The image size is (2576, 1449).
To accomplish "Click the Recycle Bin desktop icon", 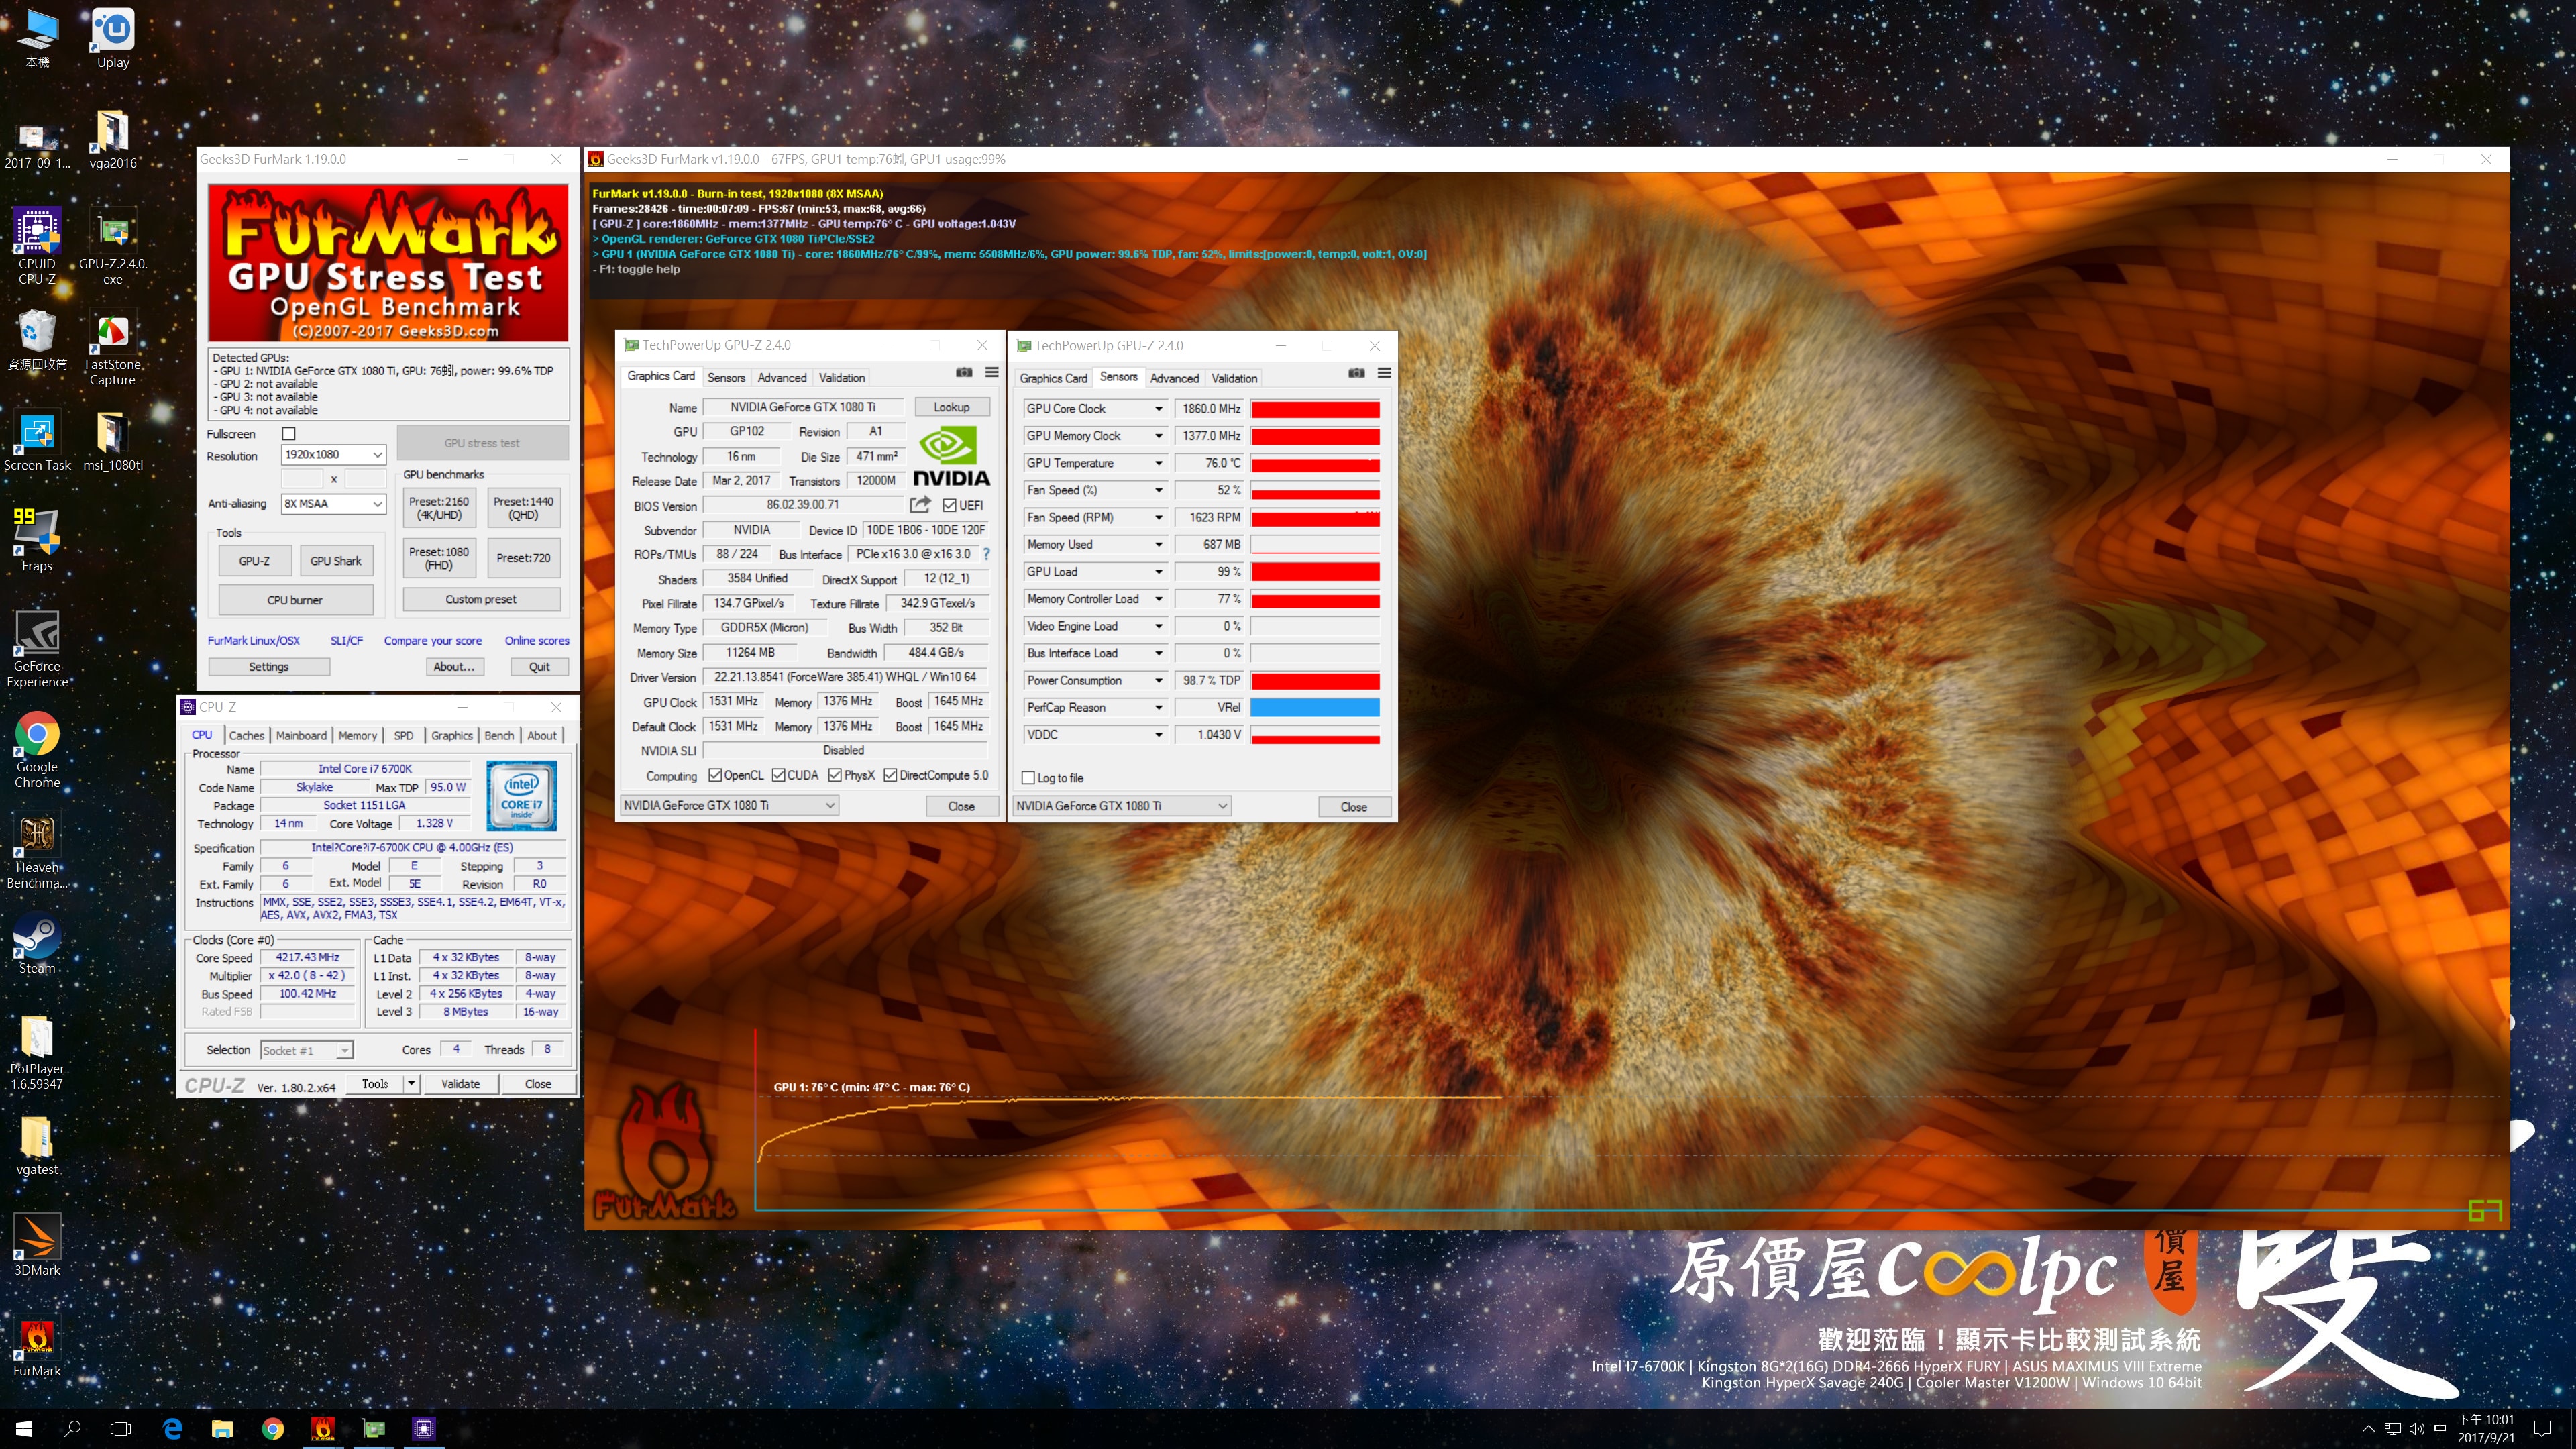I will [37, 340].
